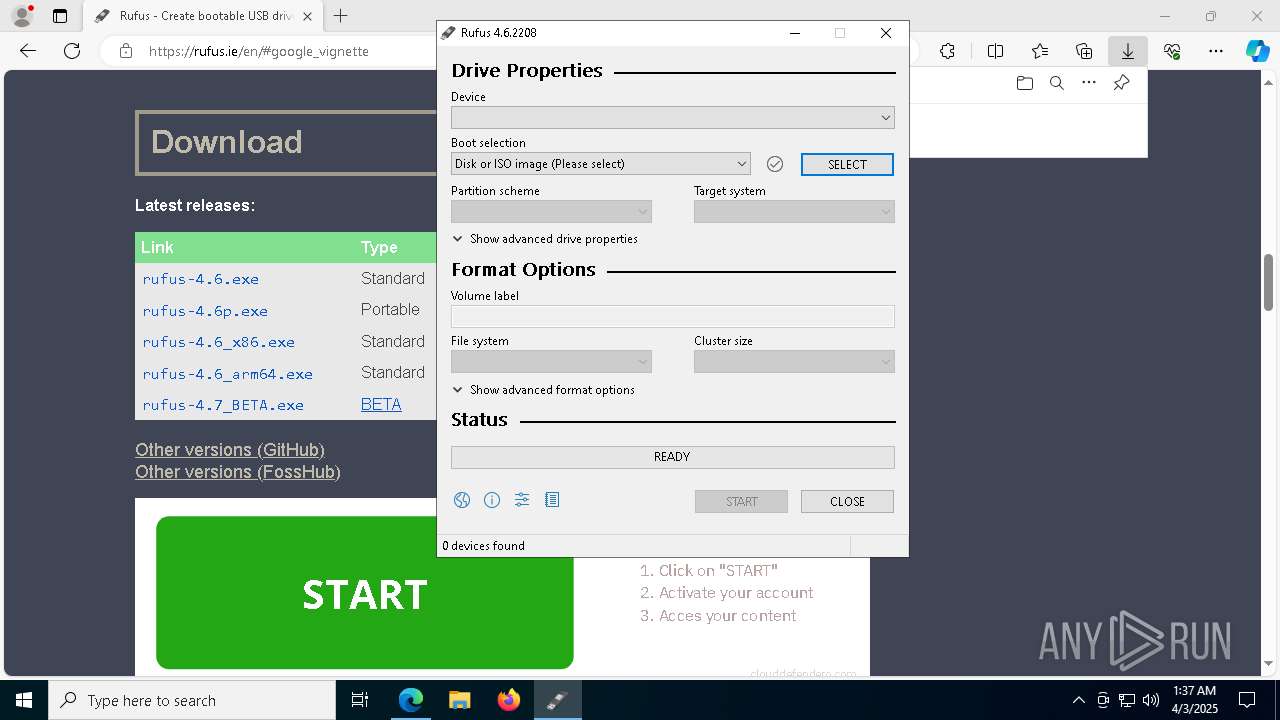
Task: Open notification center icon
Action: [x=1247, y=700]
